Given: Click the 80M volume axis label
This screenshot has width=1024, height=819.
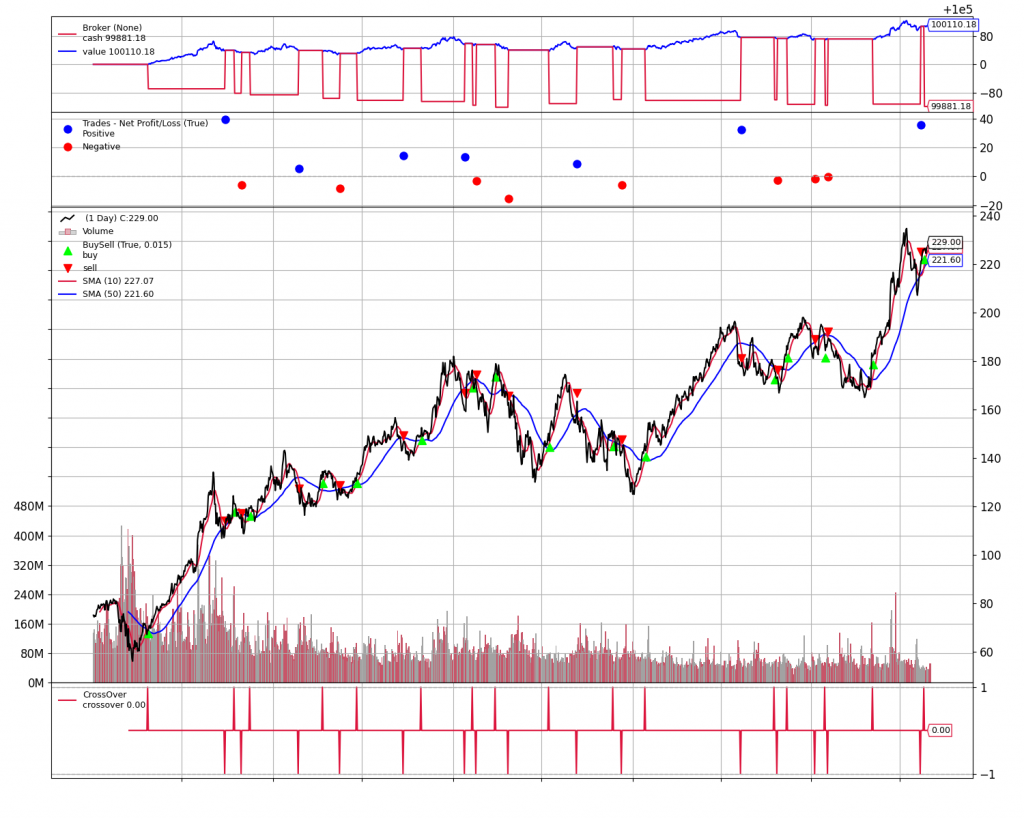Looking at the screenshot, I should pyautogui.click(x=33, y=654).
